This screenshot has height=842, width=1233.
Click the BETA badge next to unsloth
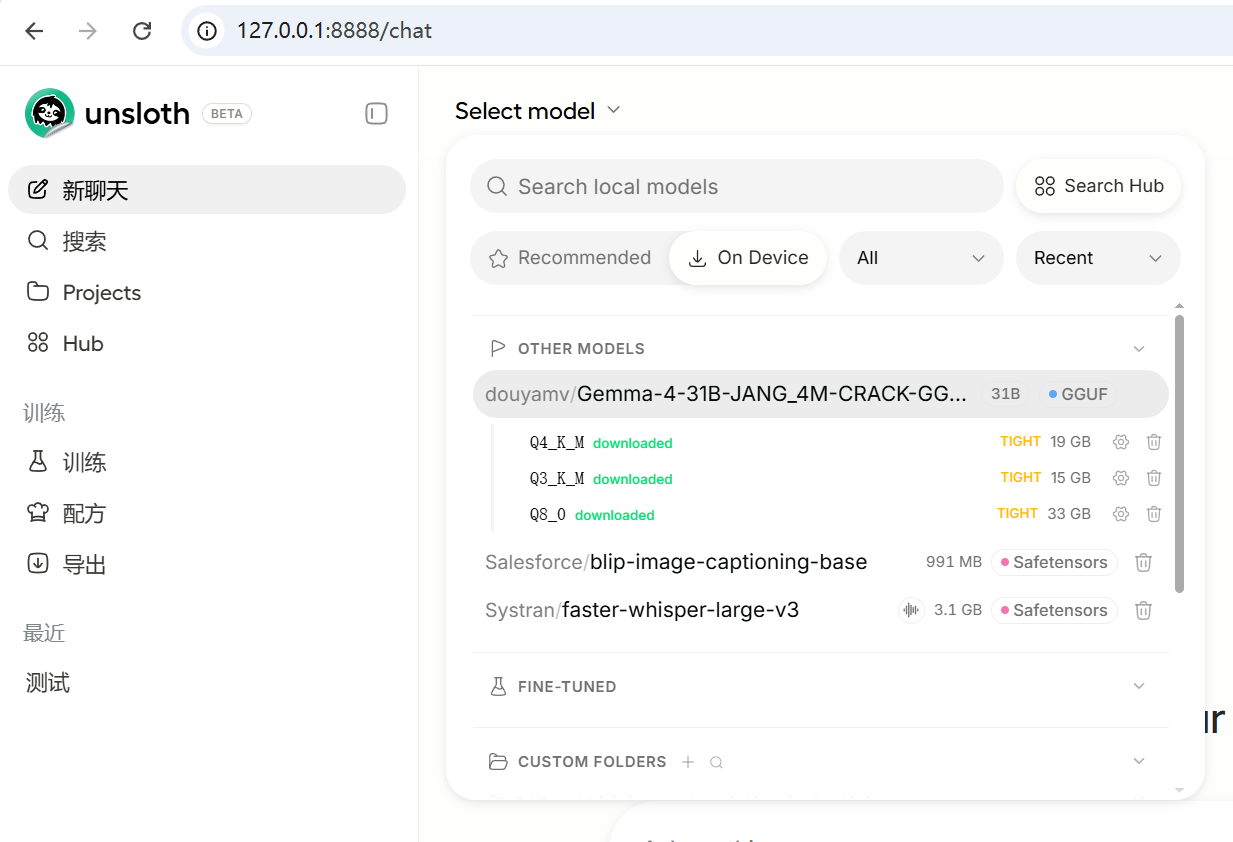click(x=227, y=114)
